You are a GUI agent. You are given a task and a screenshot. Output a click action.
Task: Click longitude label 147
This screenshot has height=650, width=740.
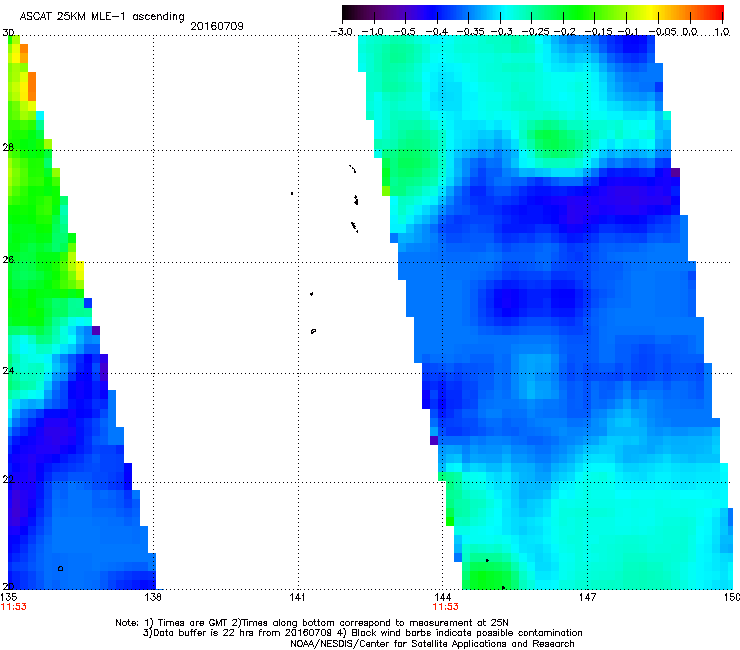[587, 597]
